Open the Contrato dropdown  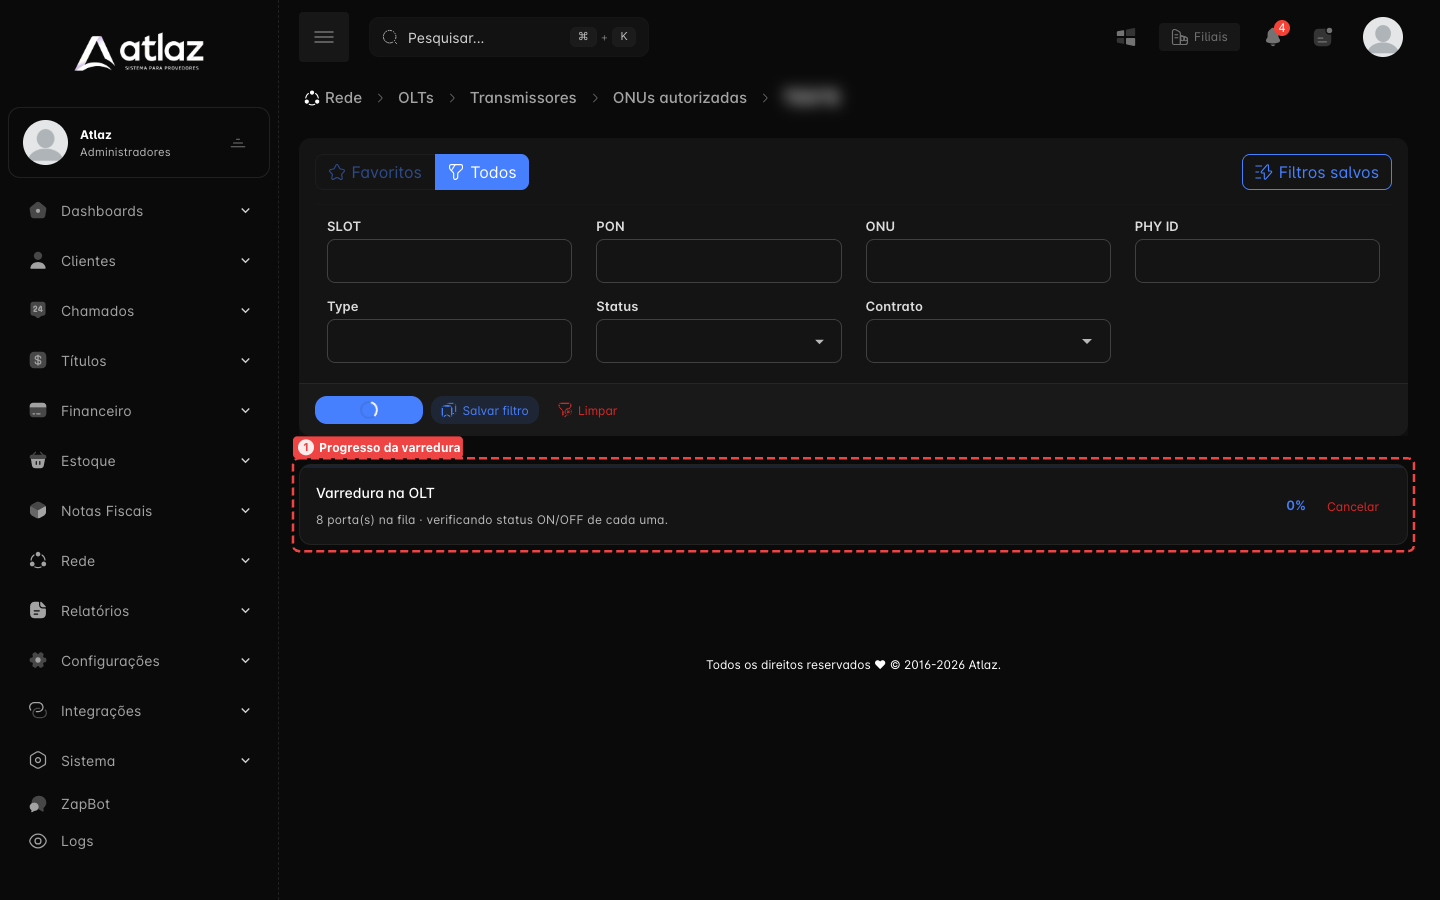click(x=988, y=341)
